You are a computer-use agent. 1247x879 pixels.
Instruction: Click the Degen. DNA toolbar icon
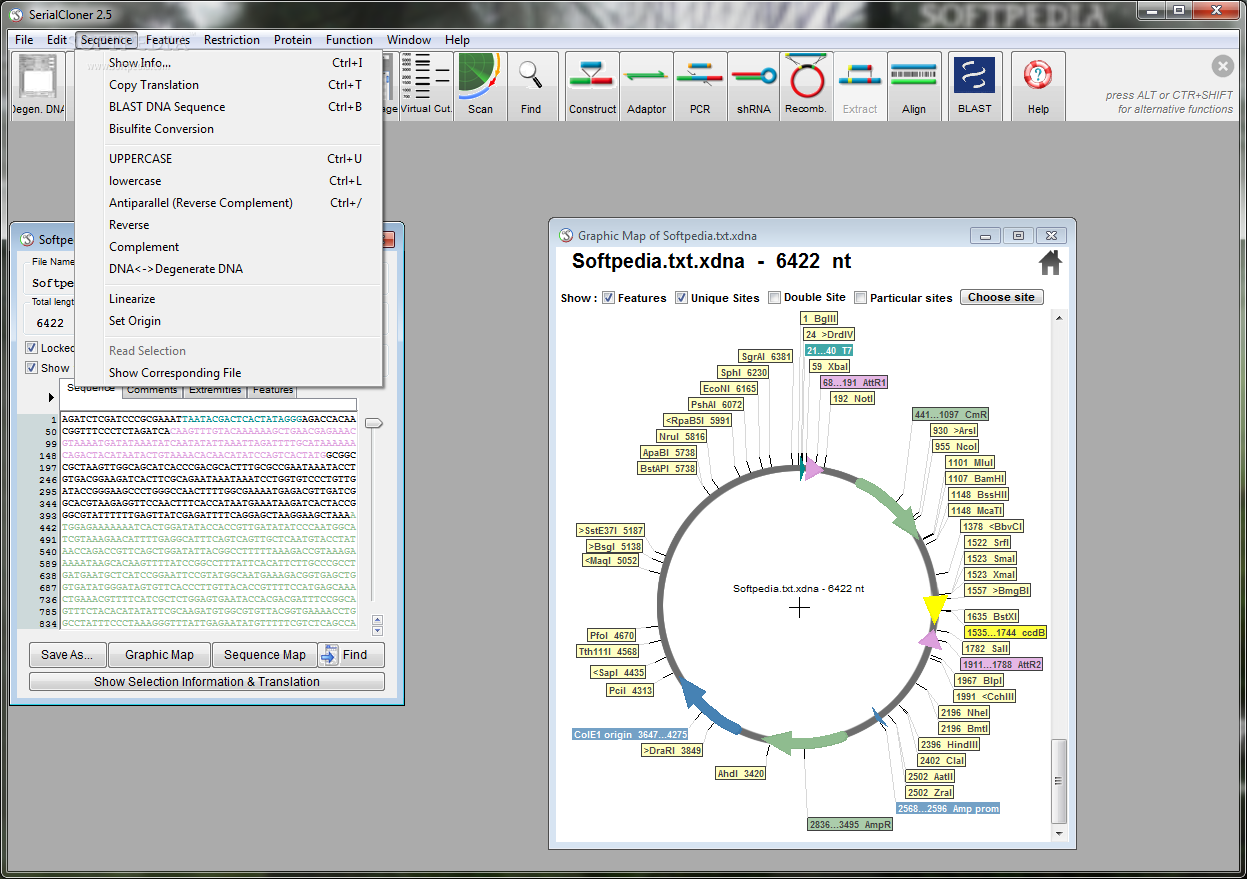tap(38, 86)
